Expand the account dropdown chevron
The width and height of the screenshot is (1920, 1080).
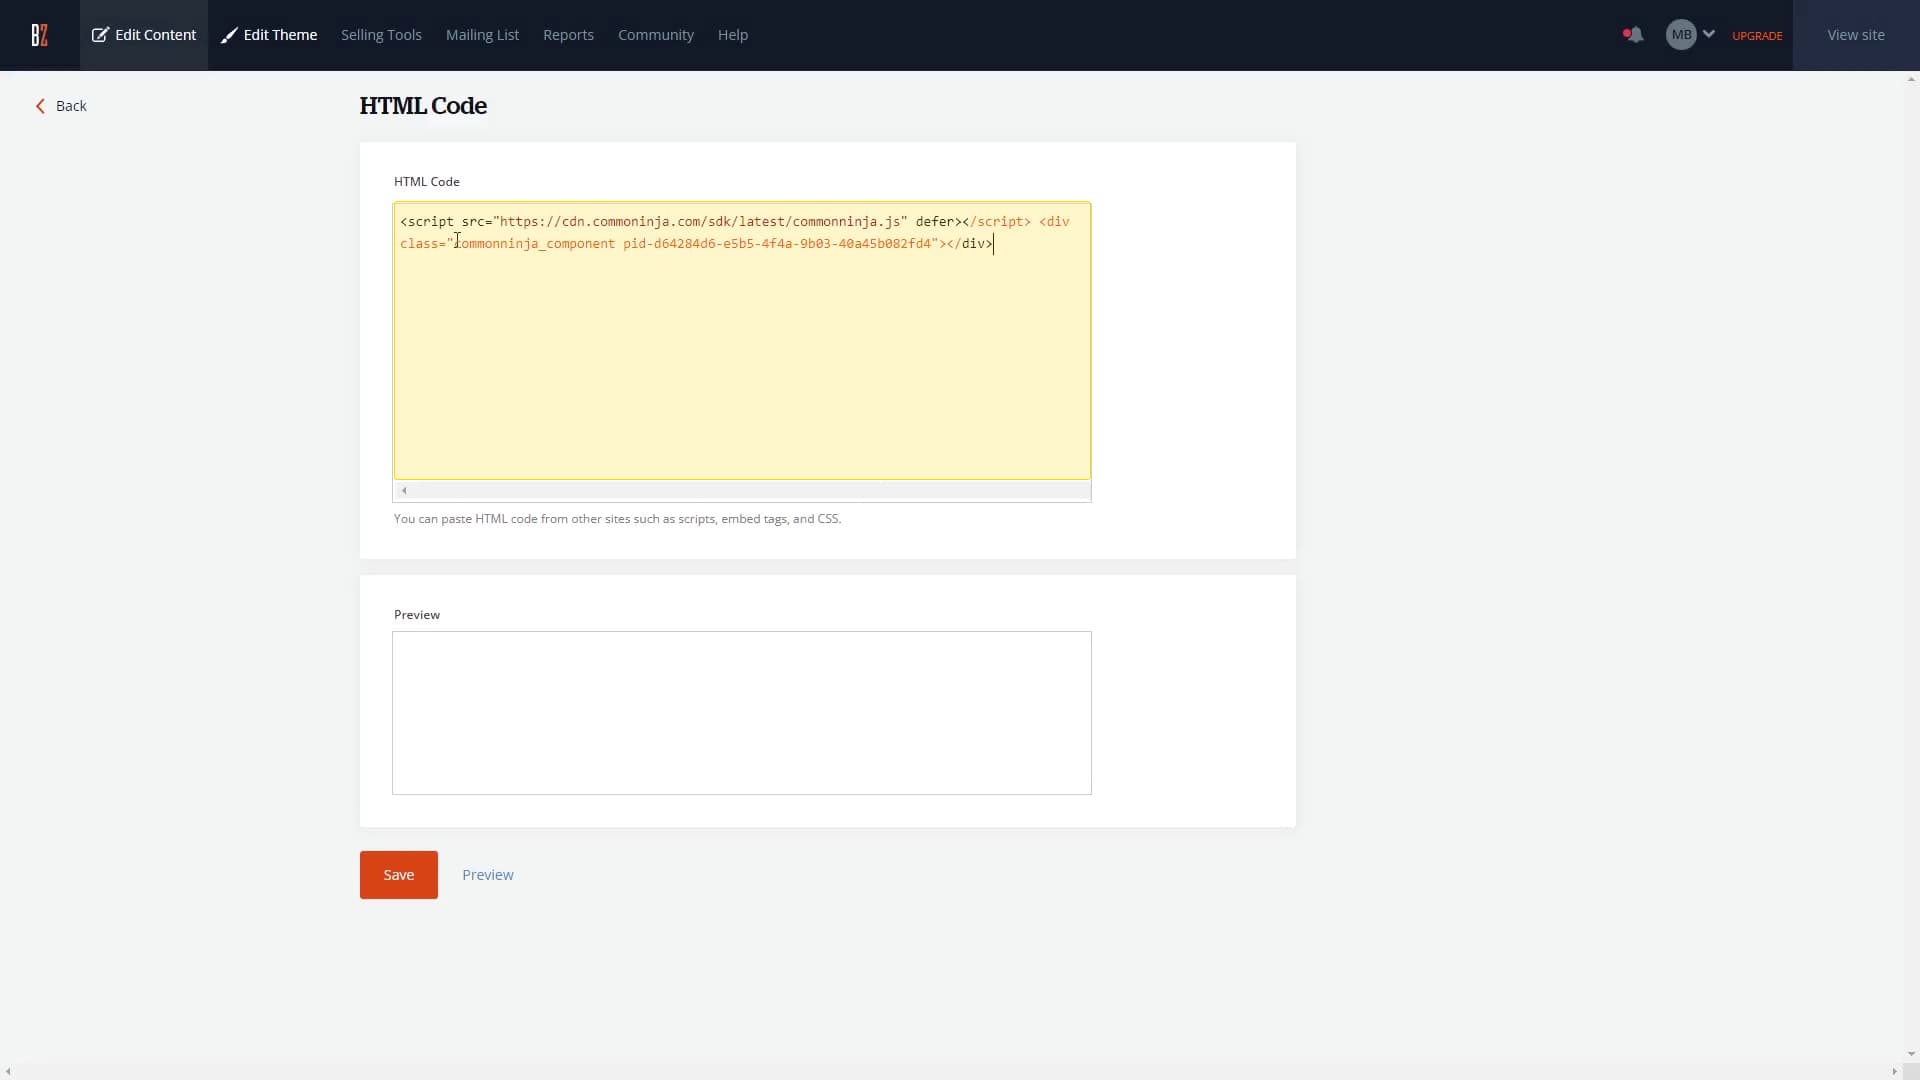(x=1709, y=34)
